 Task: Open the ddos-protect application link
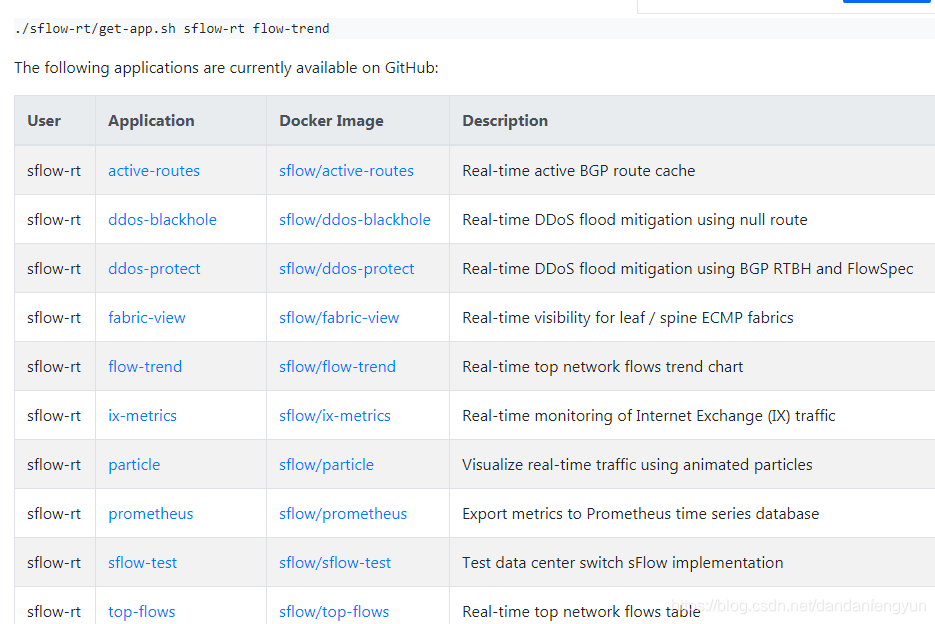pos(154,268)
